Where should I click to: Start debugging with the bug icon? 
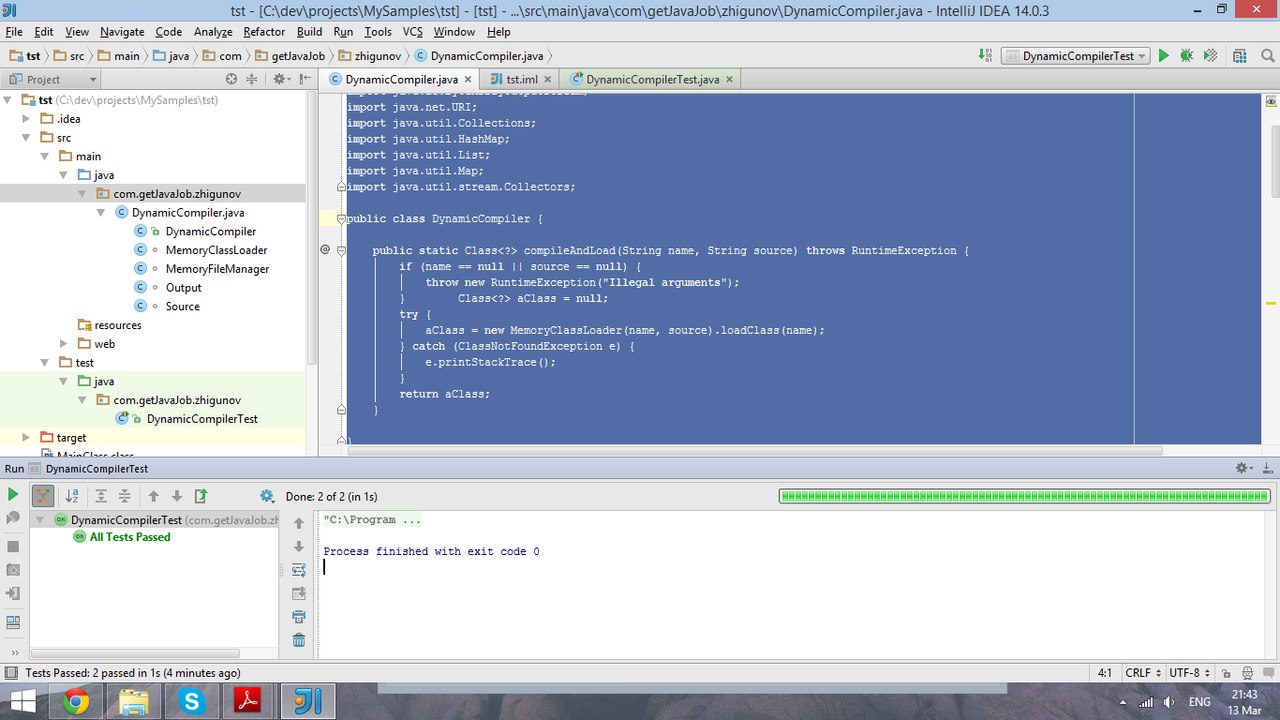1186,56
